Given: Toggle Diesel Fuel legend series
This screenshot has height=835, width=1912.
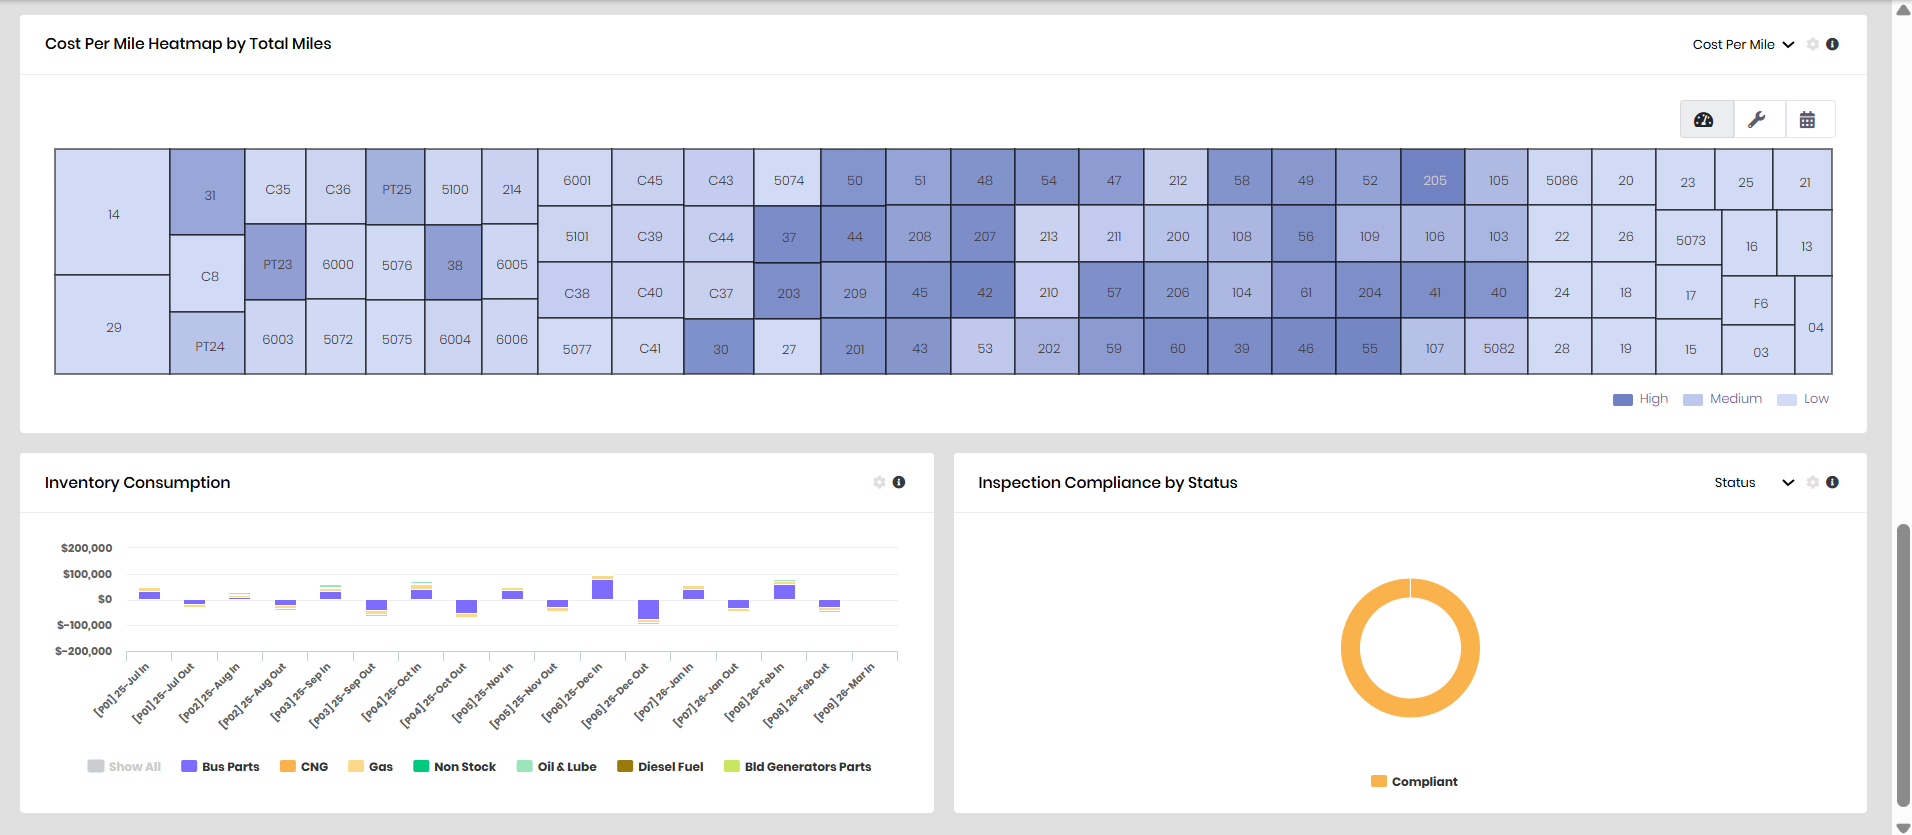Looking at the screenshot, I should click(x=660, y=767).
